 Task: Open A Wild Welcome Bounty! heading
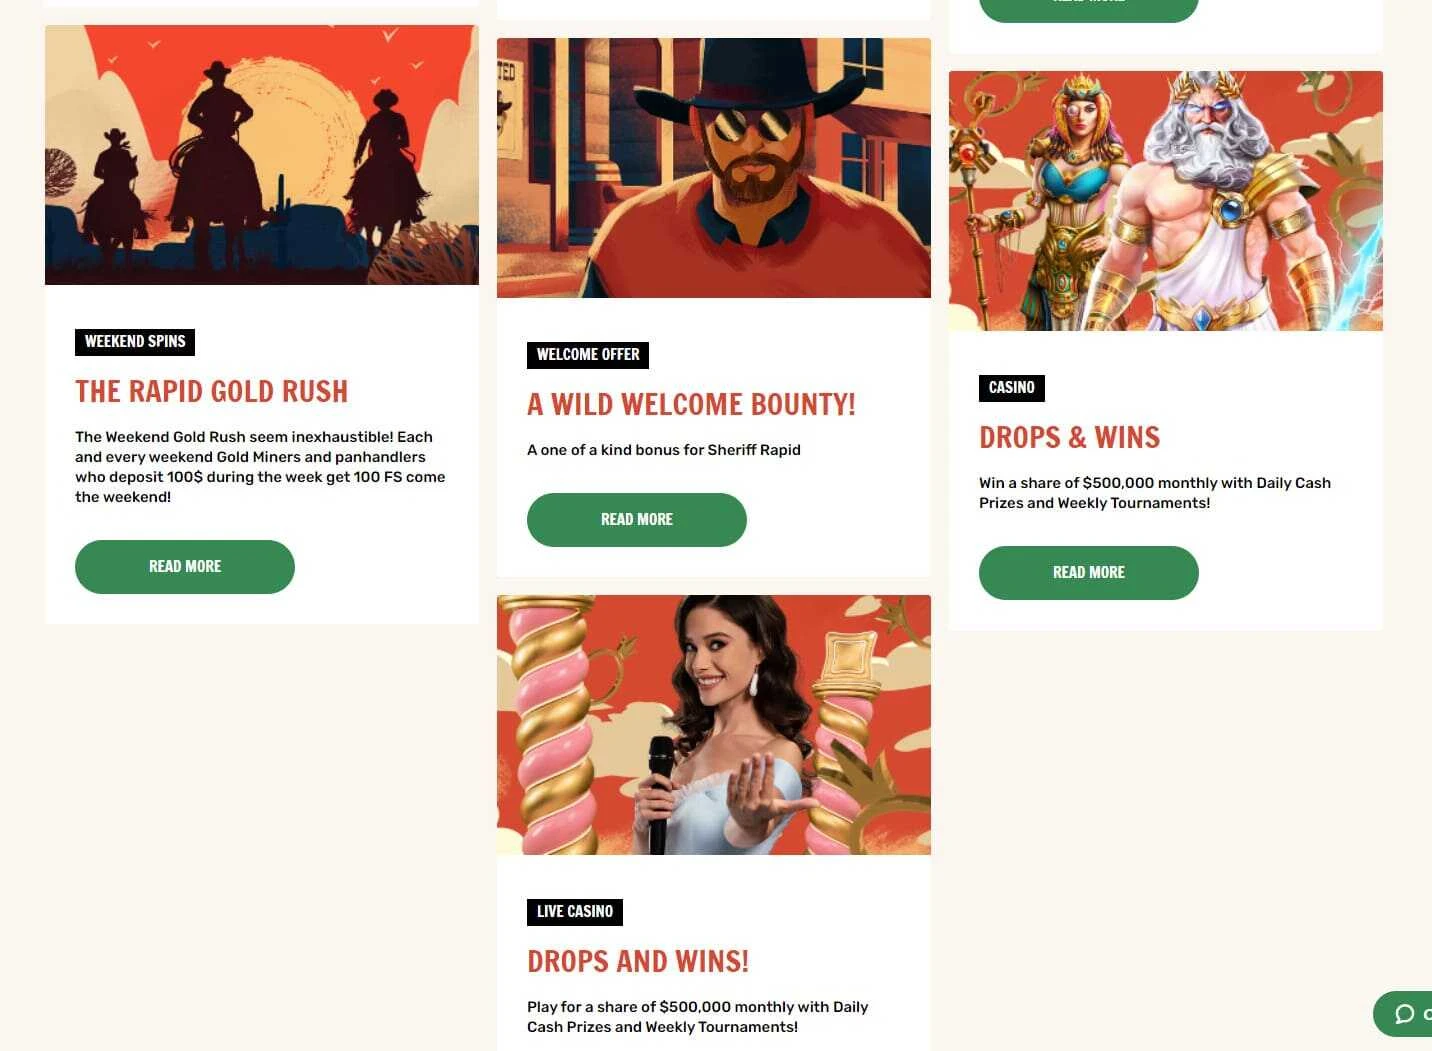692,404
